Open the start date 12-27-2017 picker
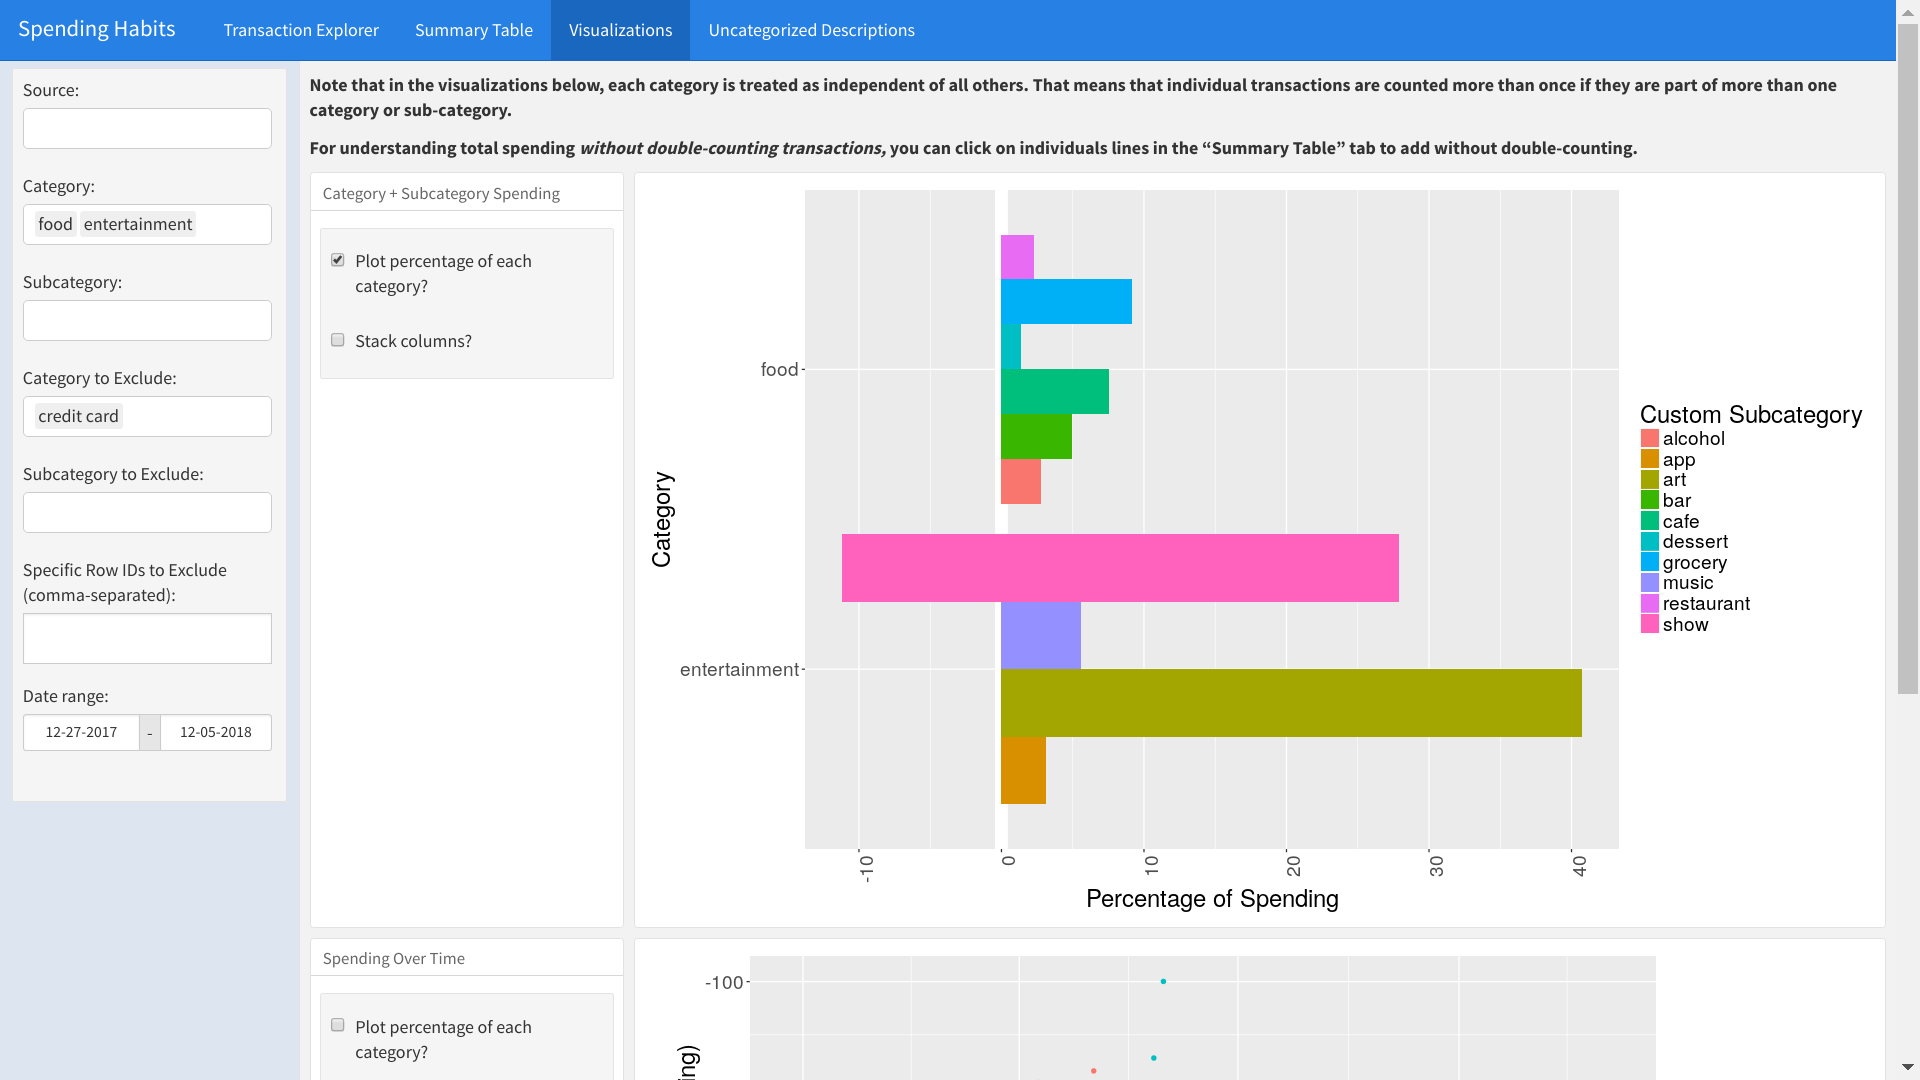The width and height of the screenshot is (1920, 1080). click(81, 732)
